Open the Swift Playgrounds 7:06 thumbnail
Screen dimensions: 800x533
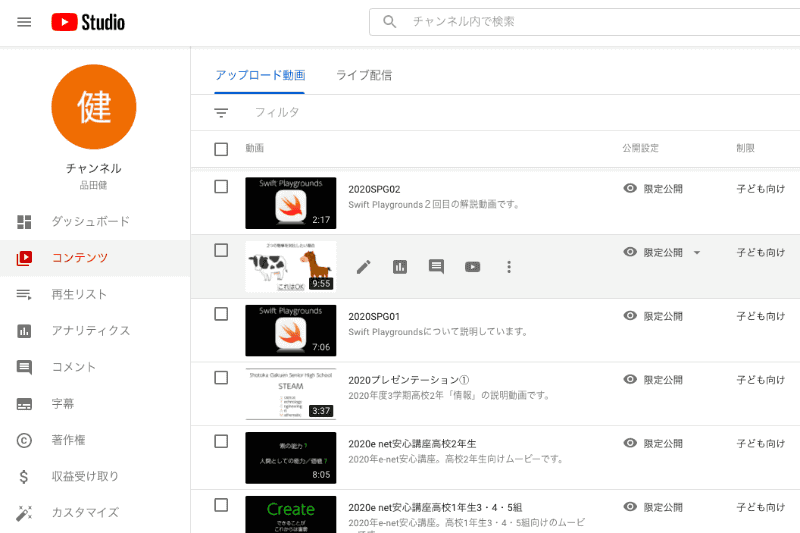point(291,331)
